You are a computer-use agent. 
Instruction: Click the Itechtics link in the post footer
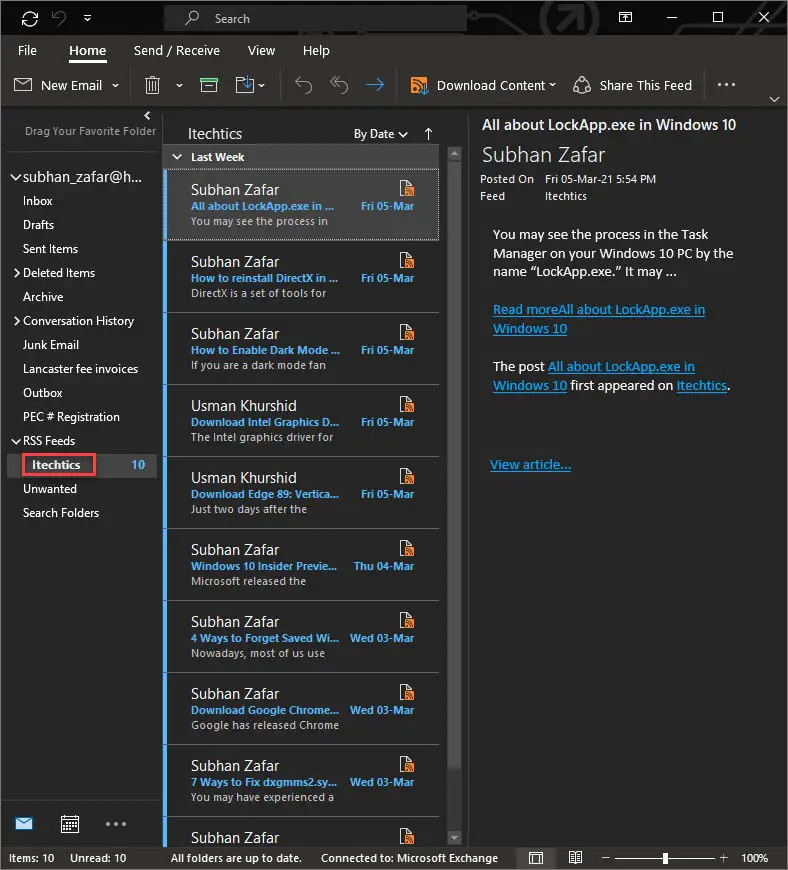pyautogui.click(x=701, y=386)
